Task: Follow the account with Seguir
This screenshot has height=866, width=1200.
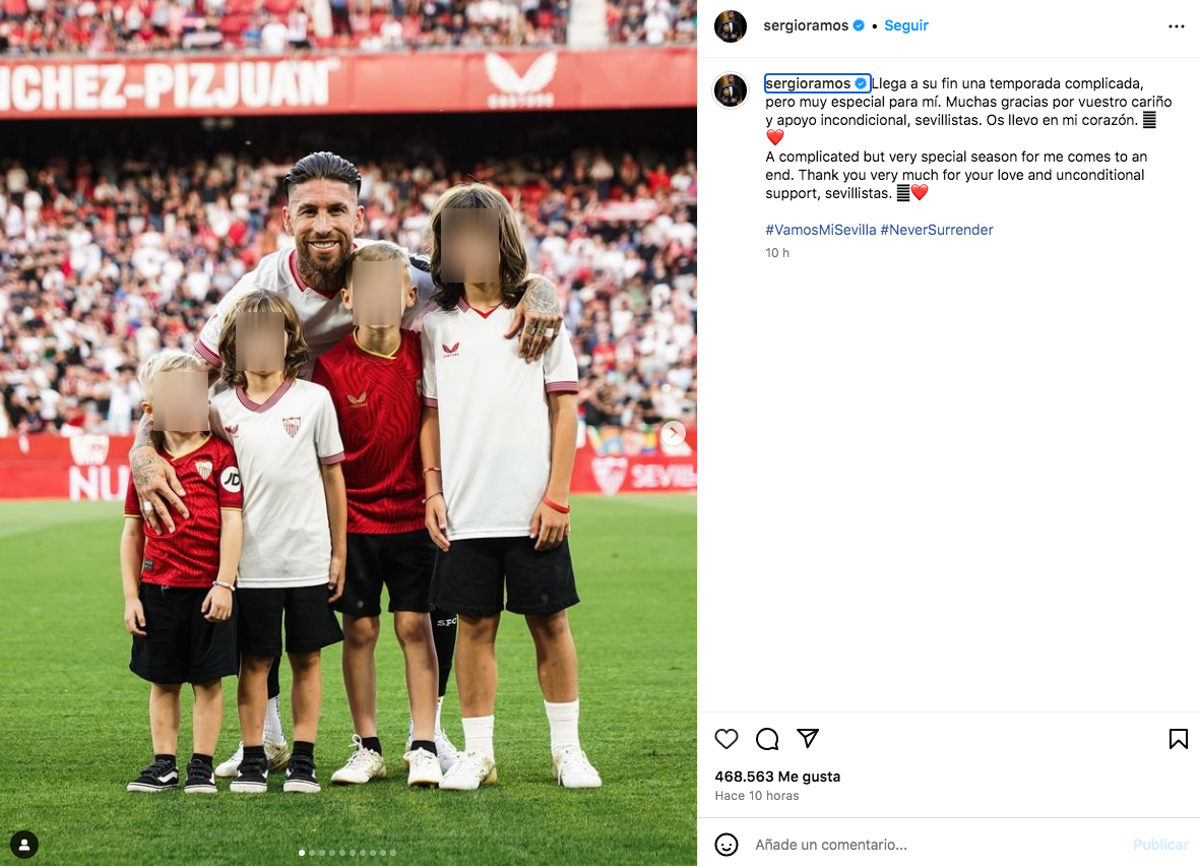Action: (906, 26)
